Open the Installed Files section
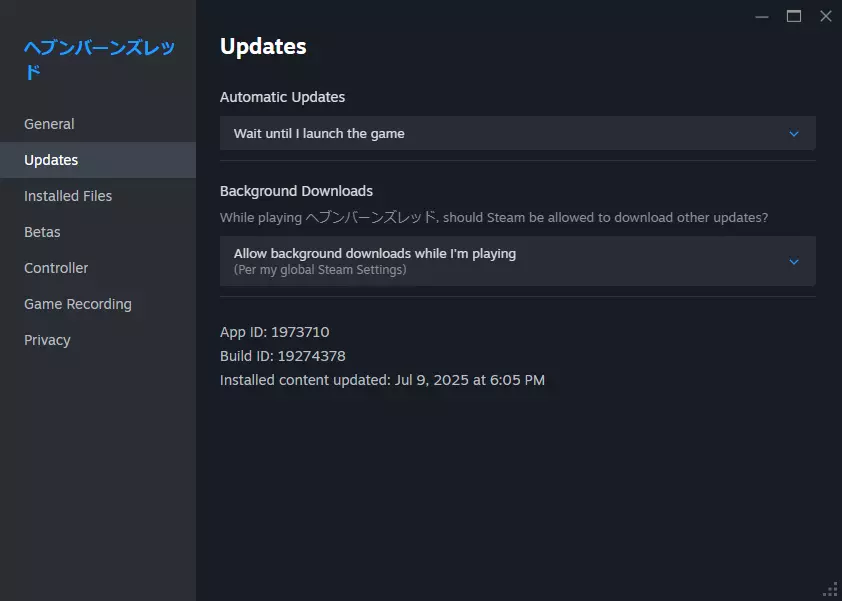This screenshot has height=601, width=842. (98, 196)
